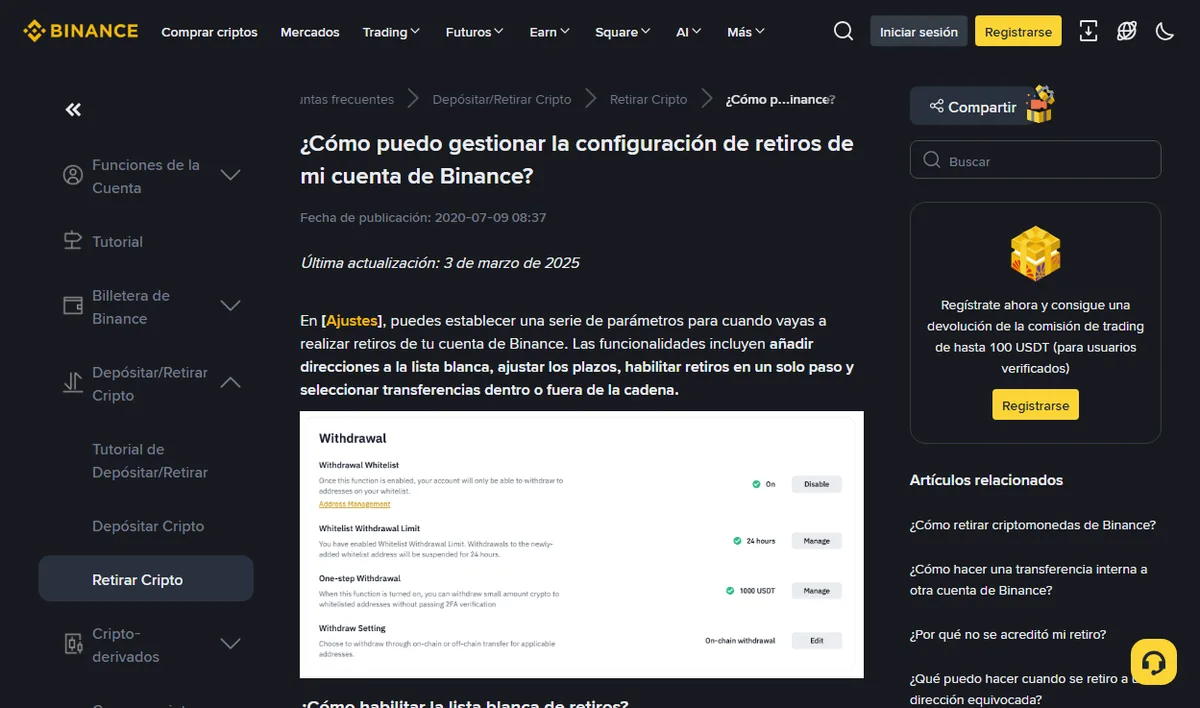
Task: Collapse Depósitar/Retirar Cripto section
Action: [x=230, y=382]
